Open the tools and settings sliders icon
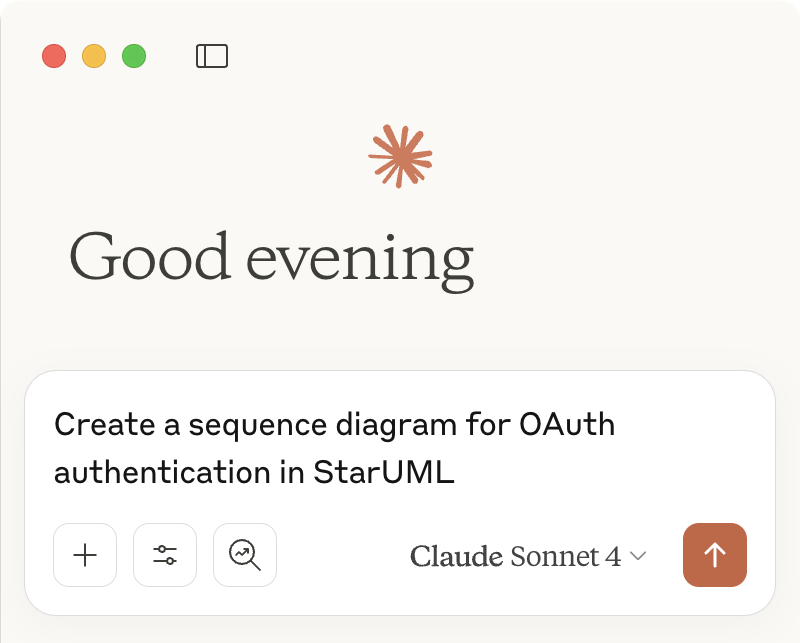 point(165,554)
